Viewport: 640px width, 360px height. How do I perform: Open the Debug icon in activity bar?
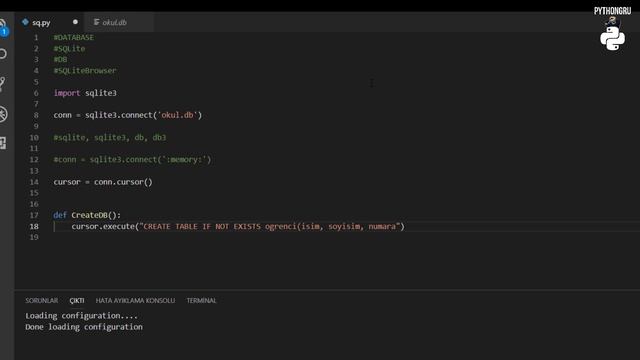click(x=3, y=114)
